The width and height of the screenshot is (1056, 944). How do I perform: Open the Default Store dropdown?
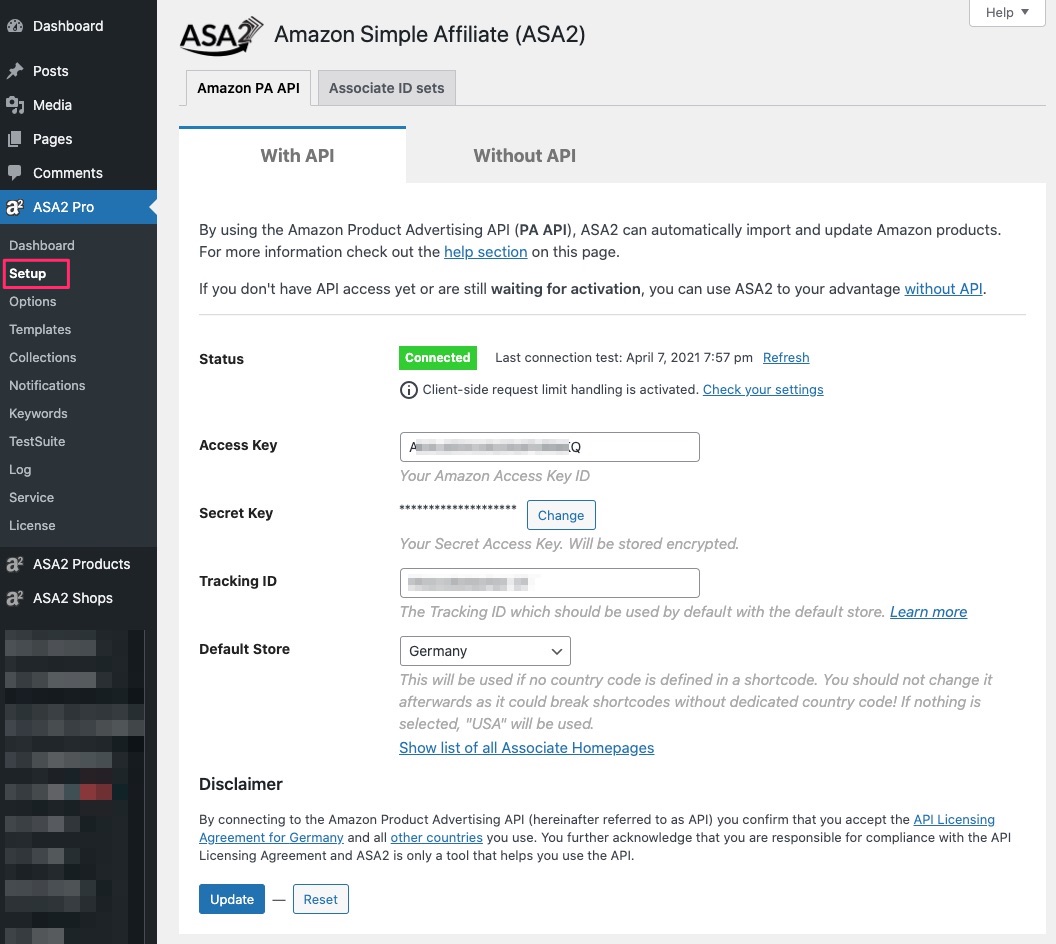pyautogui.click(x=485, y=651)
